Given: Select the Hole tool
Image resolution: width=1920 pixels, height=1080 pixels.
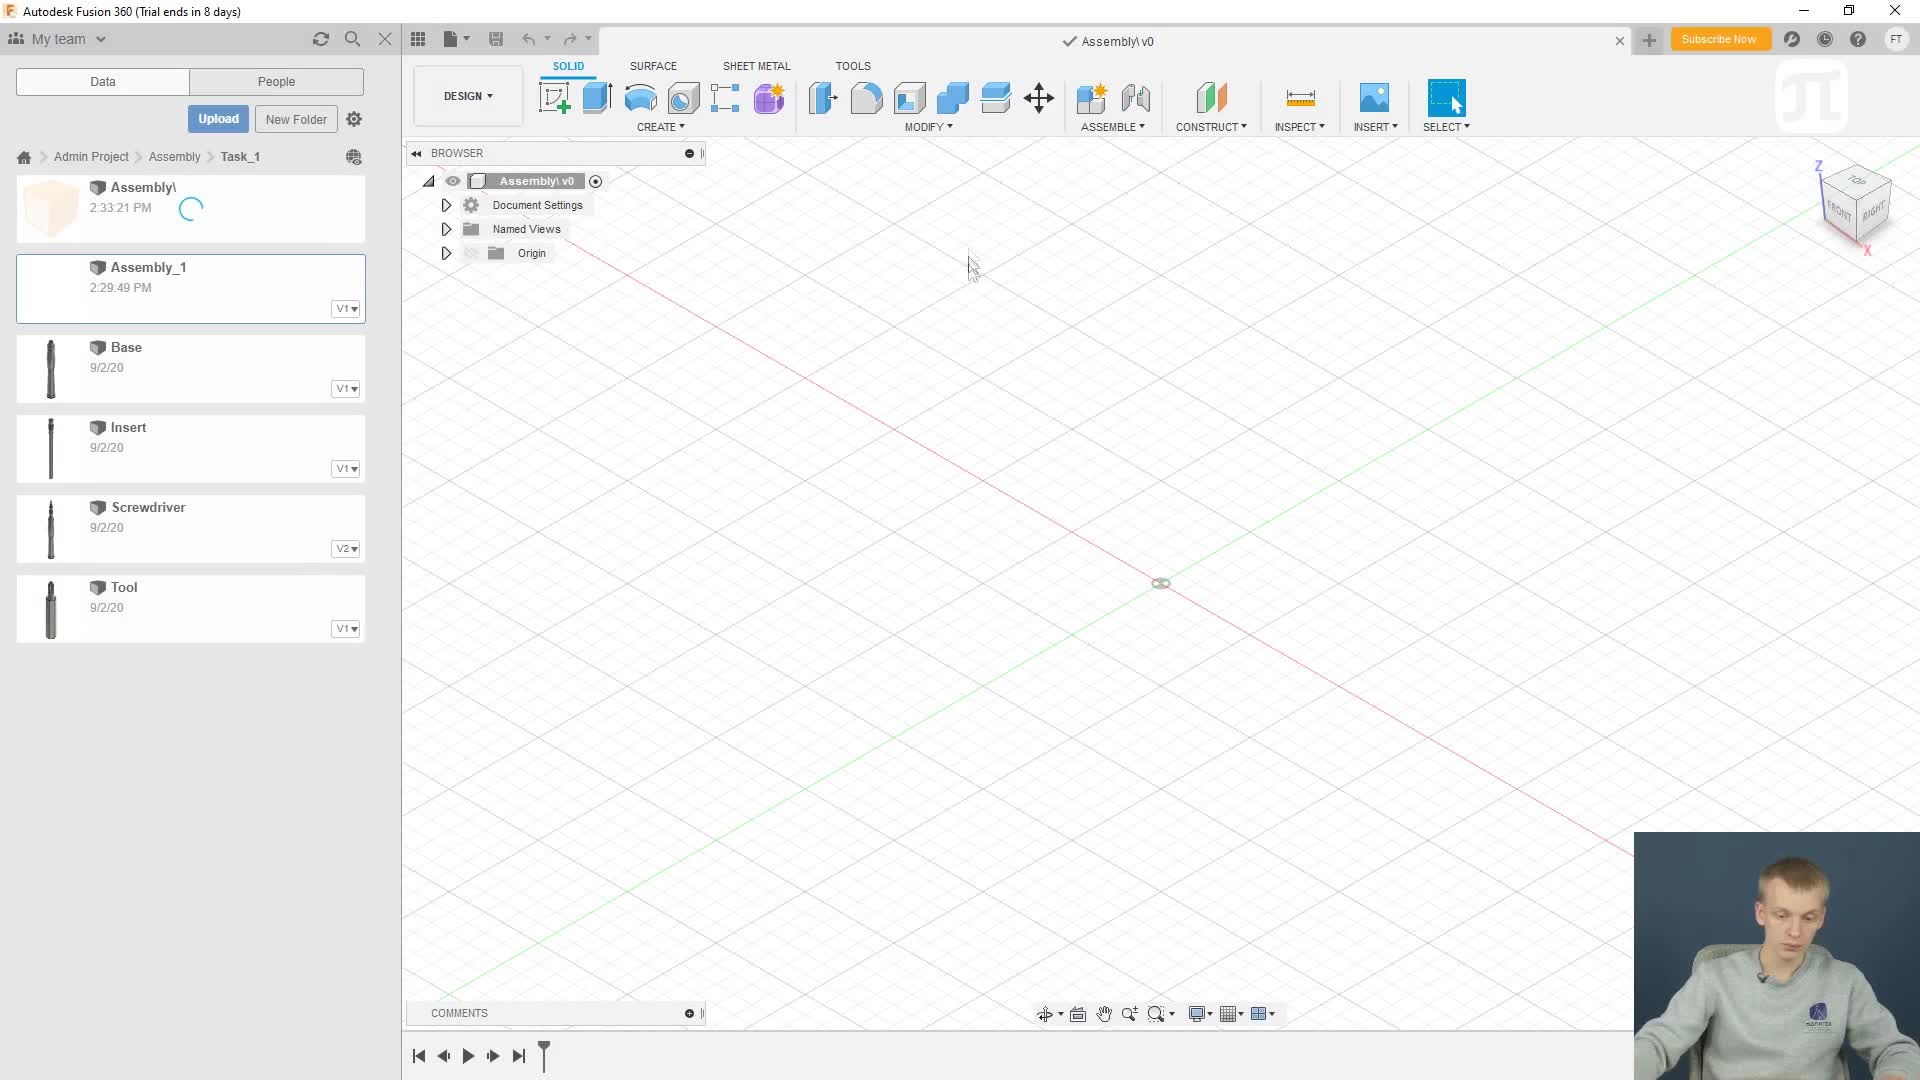Looking at the screenshot, I should (x=684, y=98).
